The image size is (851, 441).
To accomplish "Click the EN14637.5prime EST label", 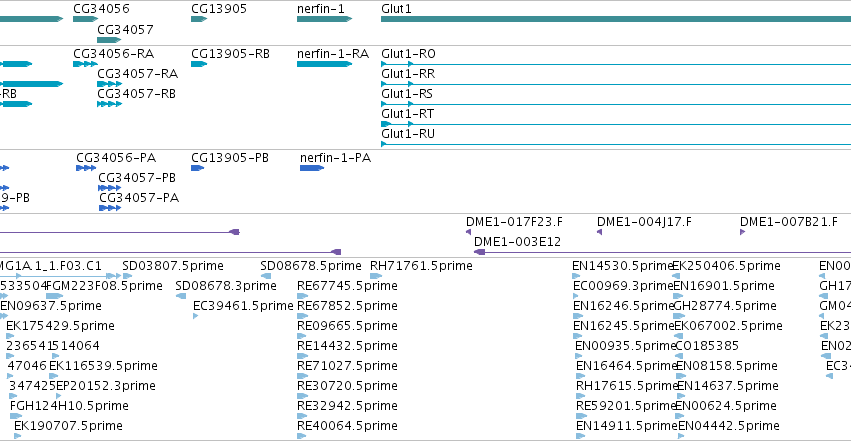I will [728, 386].
